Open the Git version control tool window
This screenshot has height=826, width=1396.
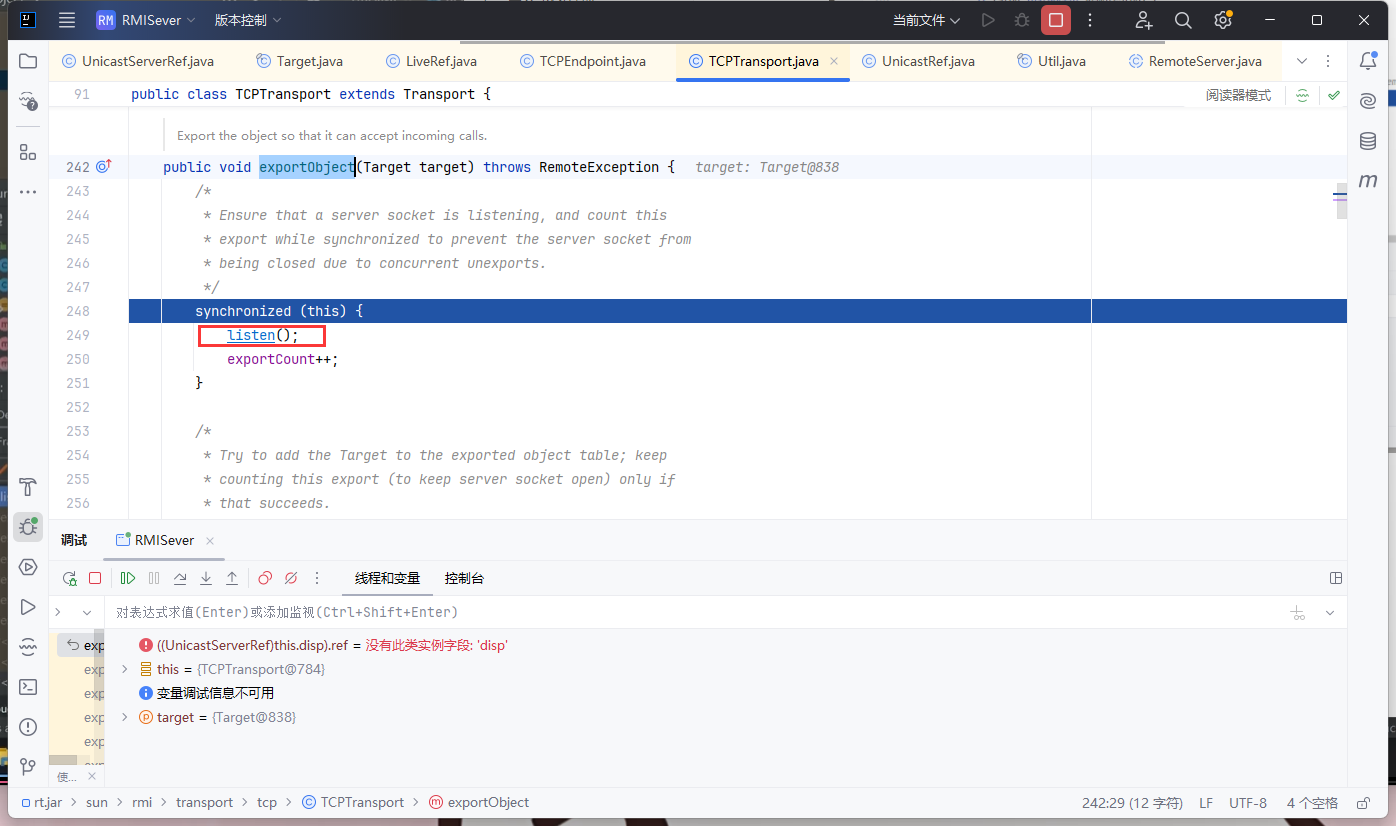click(28, 767)
